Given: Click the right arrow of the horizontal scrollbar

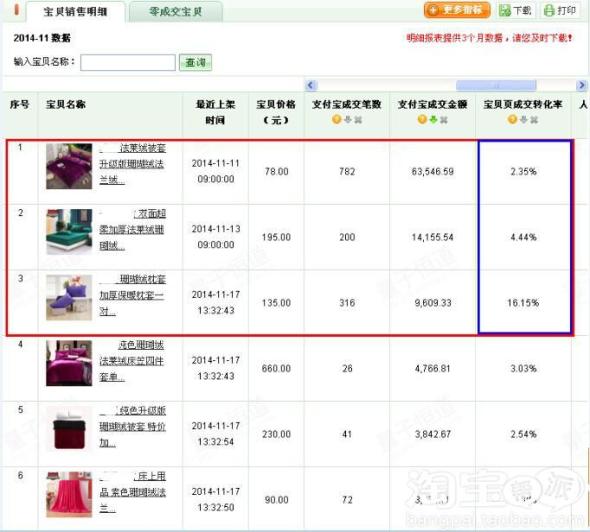Looking at the screenshot, I should pyautogui.click(x=582, y=85).
